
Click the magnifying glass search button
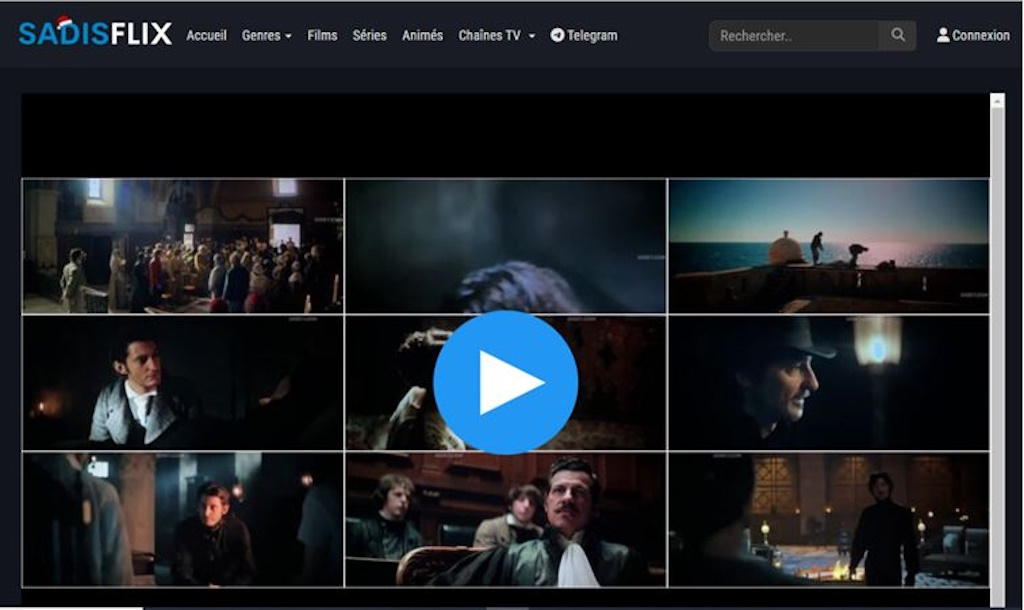pyautogui.click(x=897, y=35)
